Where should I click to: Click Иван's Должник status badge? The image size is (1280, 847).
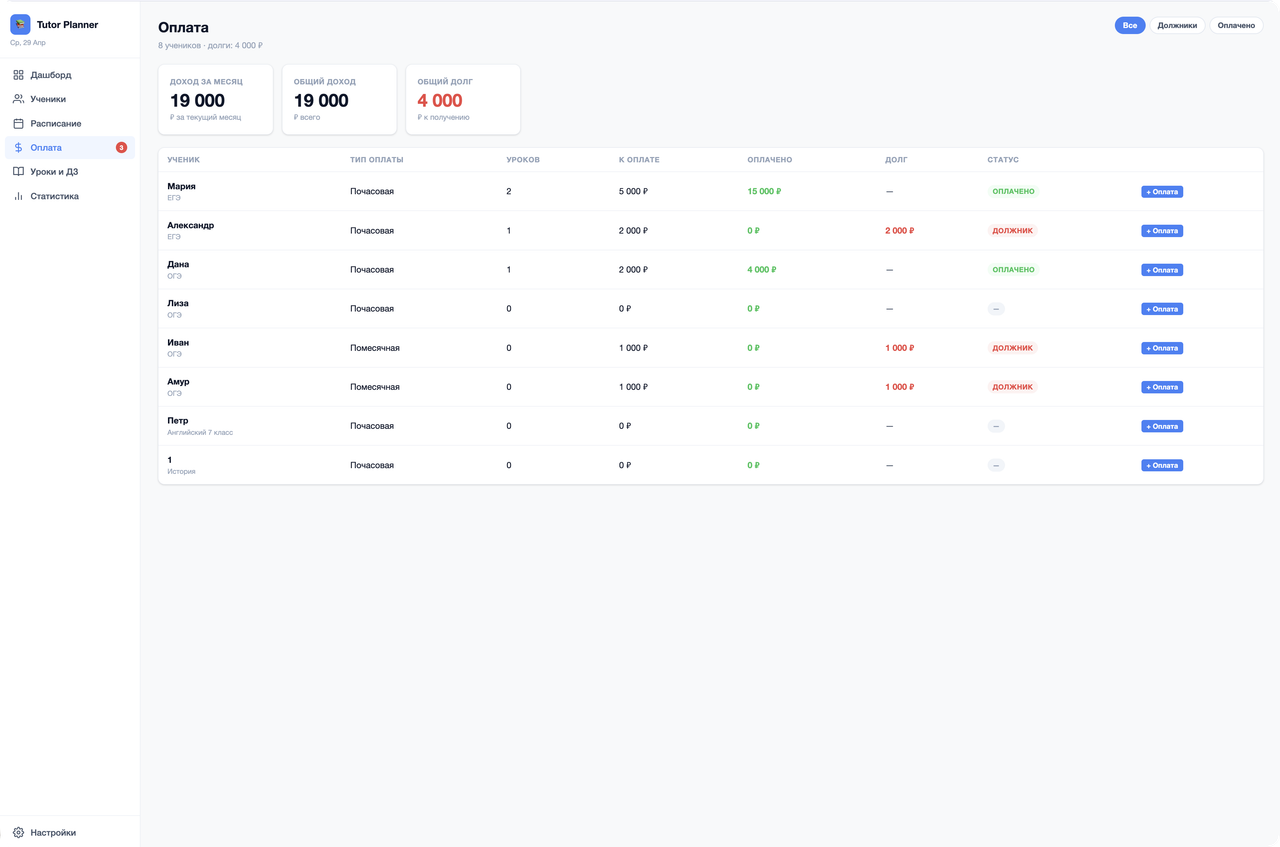click(1012, 348)
